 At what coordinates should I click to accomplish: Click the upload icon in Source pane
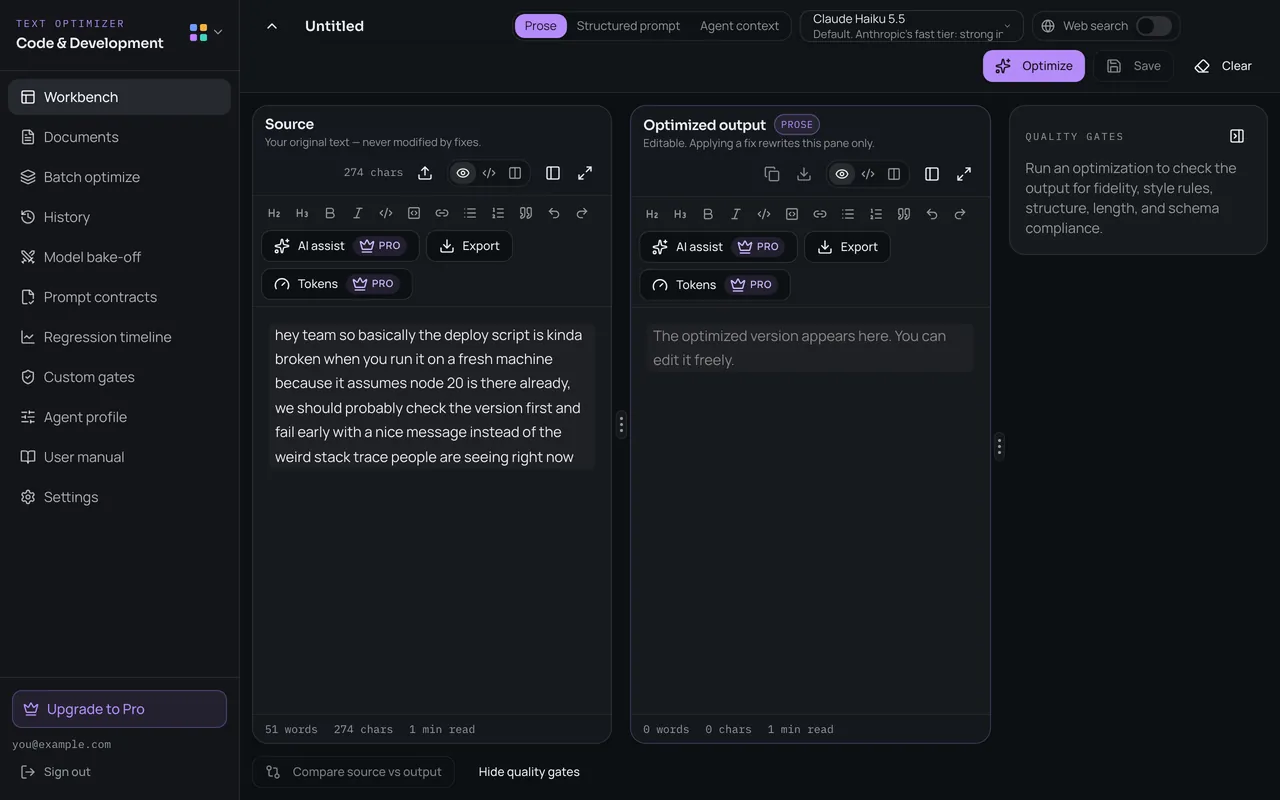pyautogui.click(x=425, y=173)
